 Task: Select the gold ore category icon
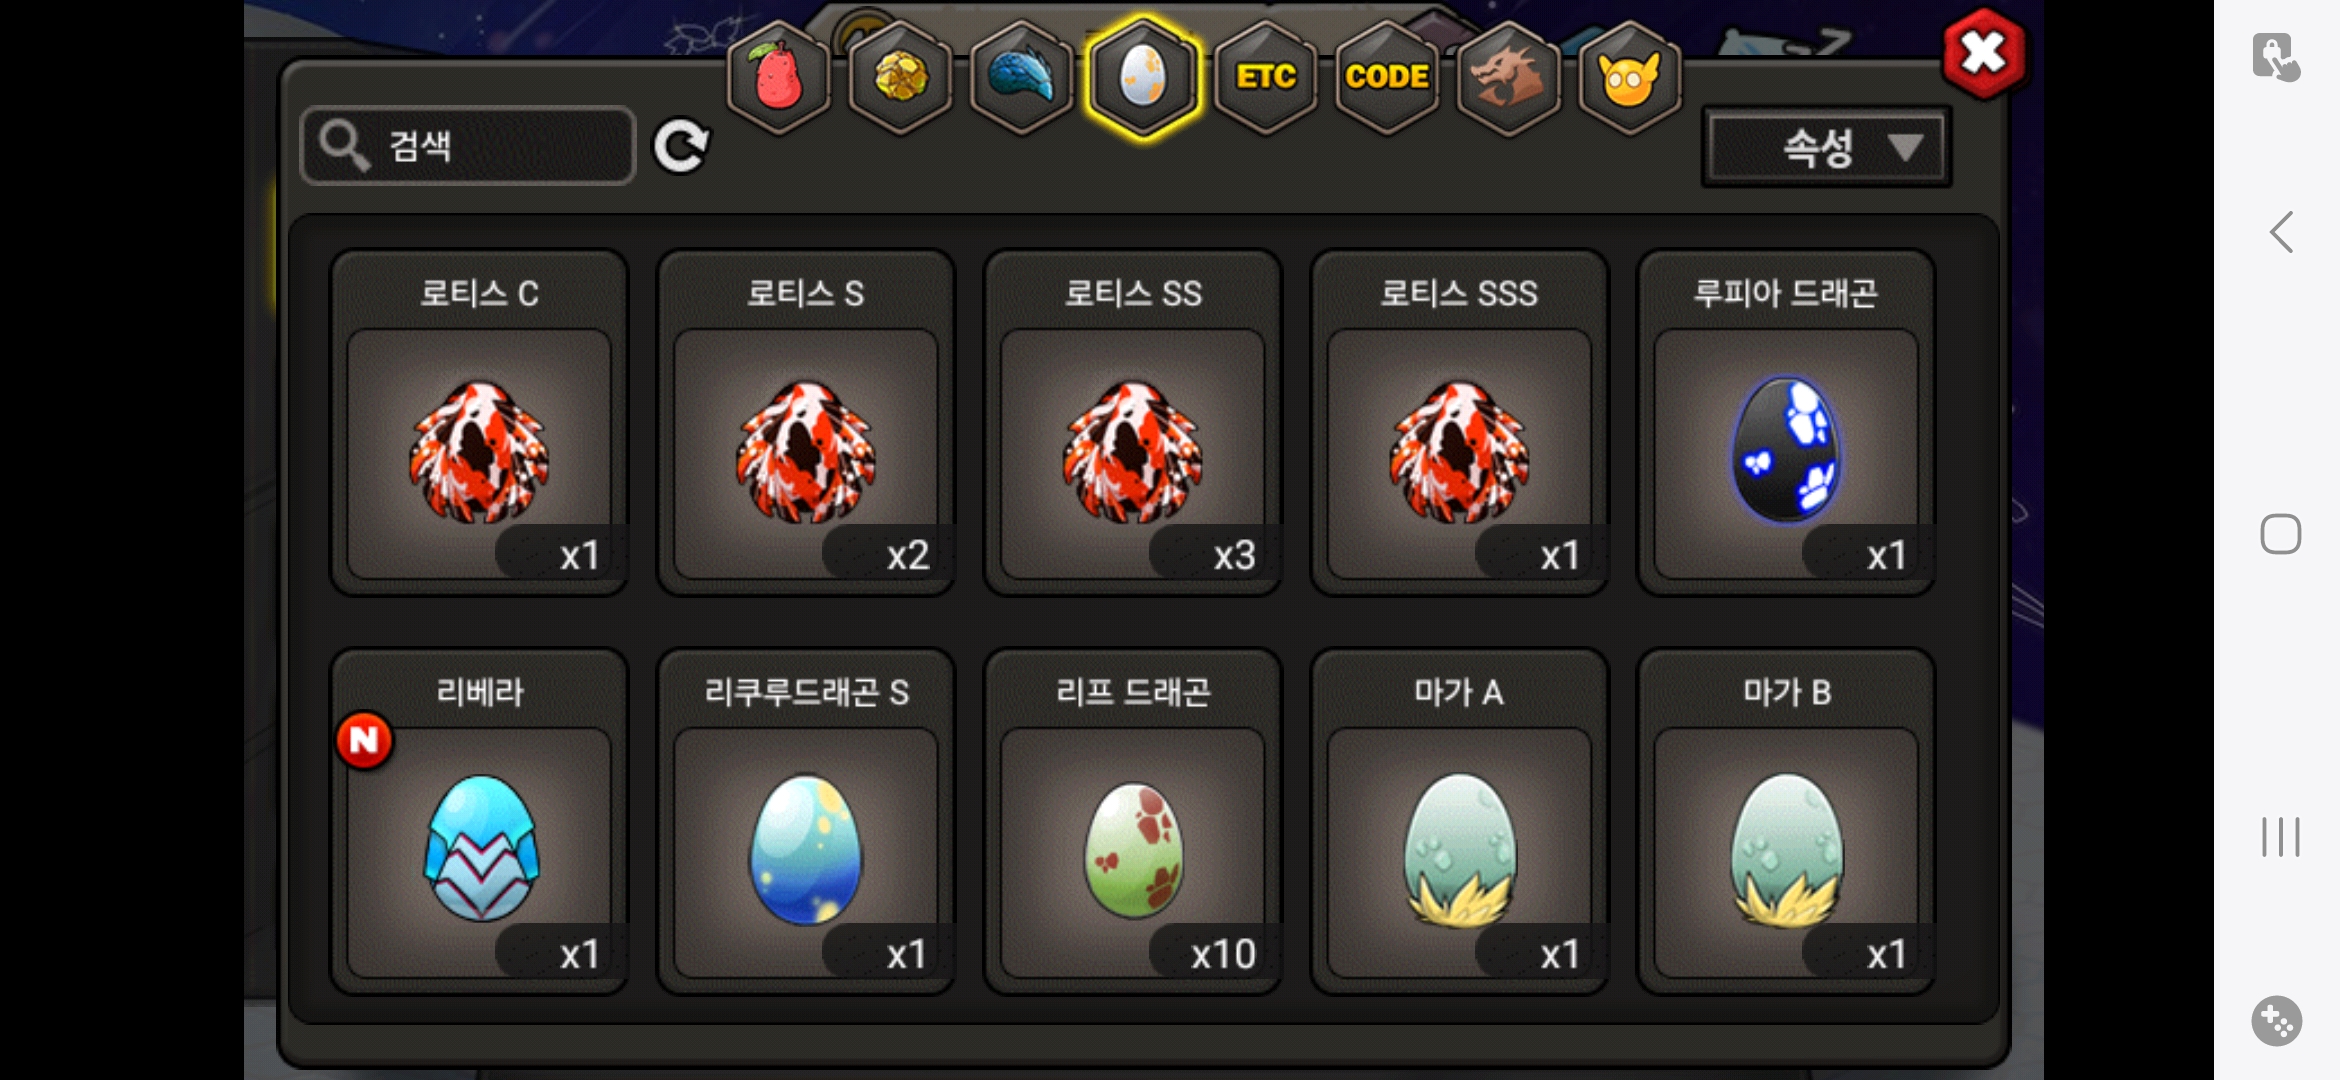(899, 77)
